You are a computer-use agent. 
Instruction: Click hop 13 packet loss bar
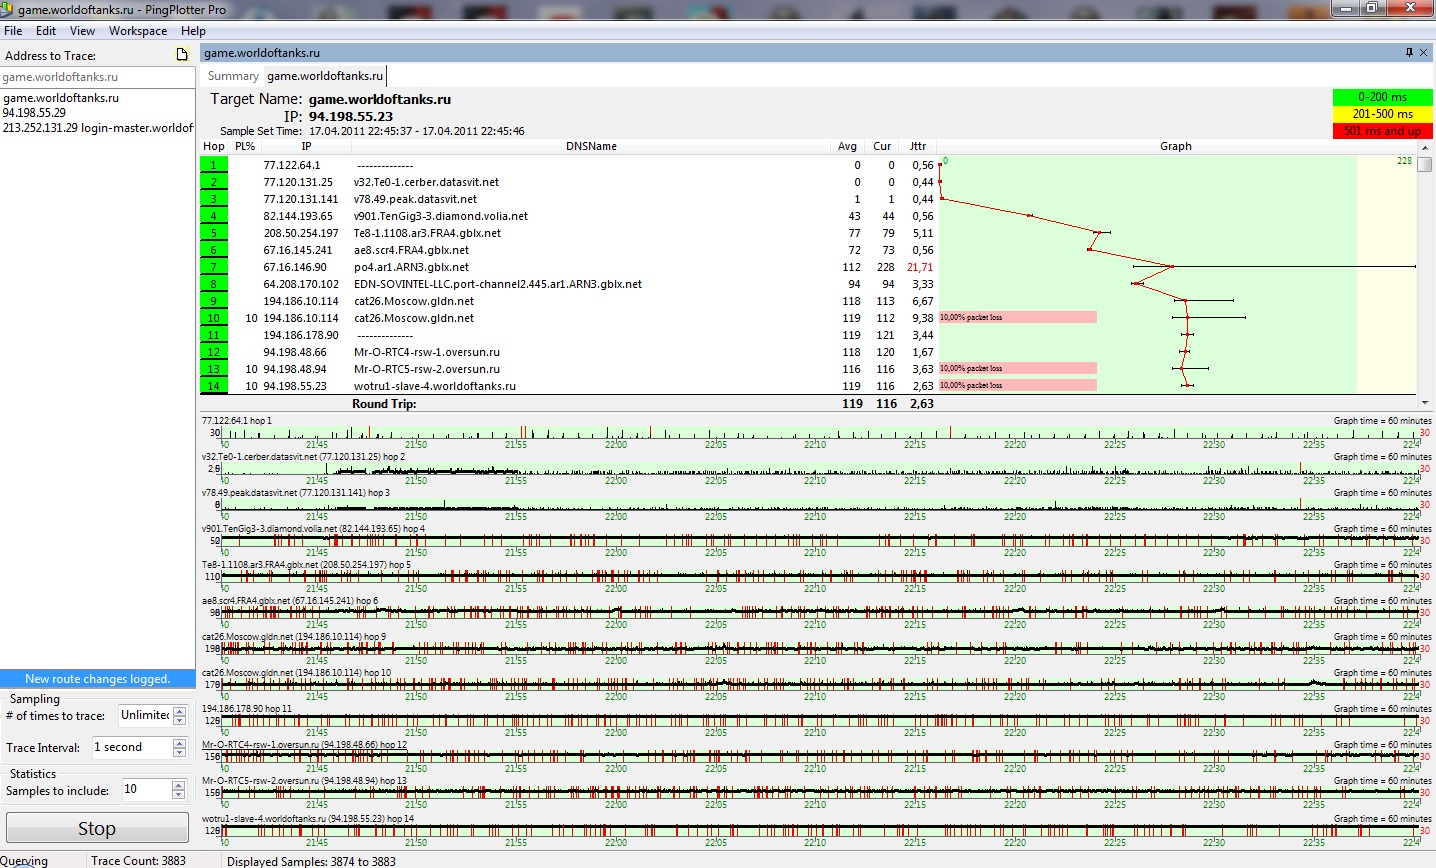(1018, 368)
